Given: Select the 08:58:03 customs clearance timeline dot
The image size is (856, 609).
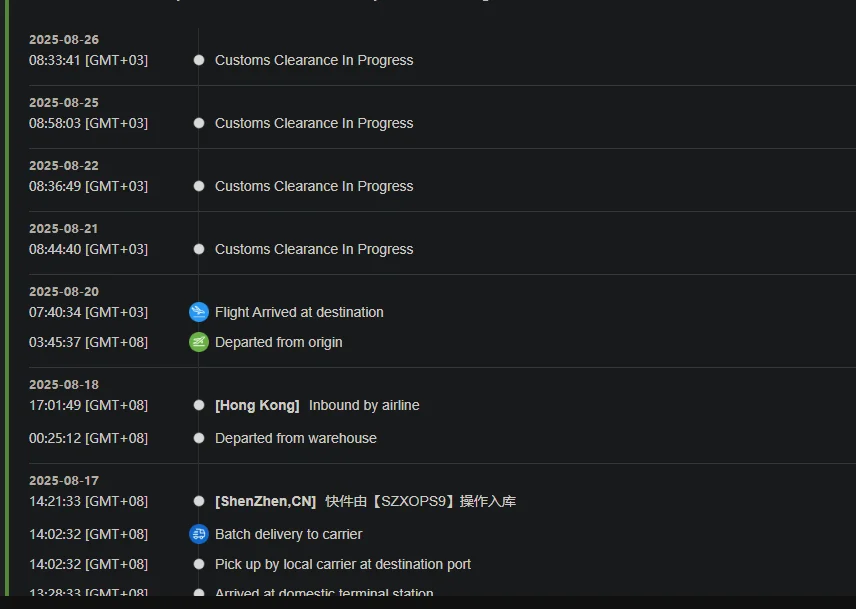Looking at the screenshot, I should [x=199, y=123].
